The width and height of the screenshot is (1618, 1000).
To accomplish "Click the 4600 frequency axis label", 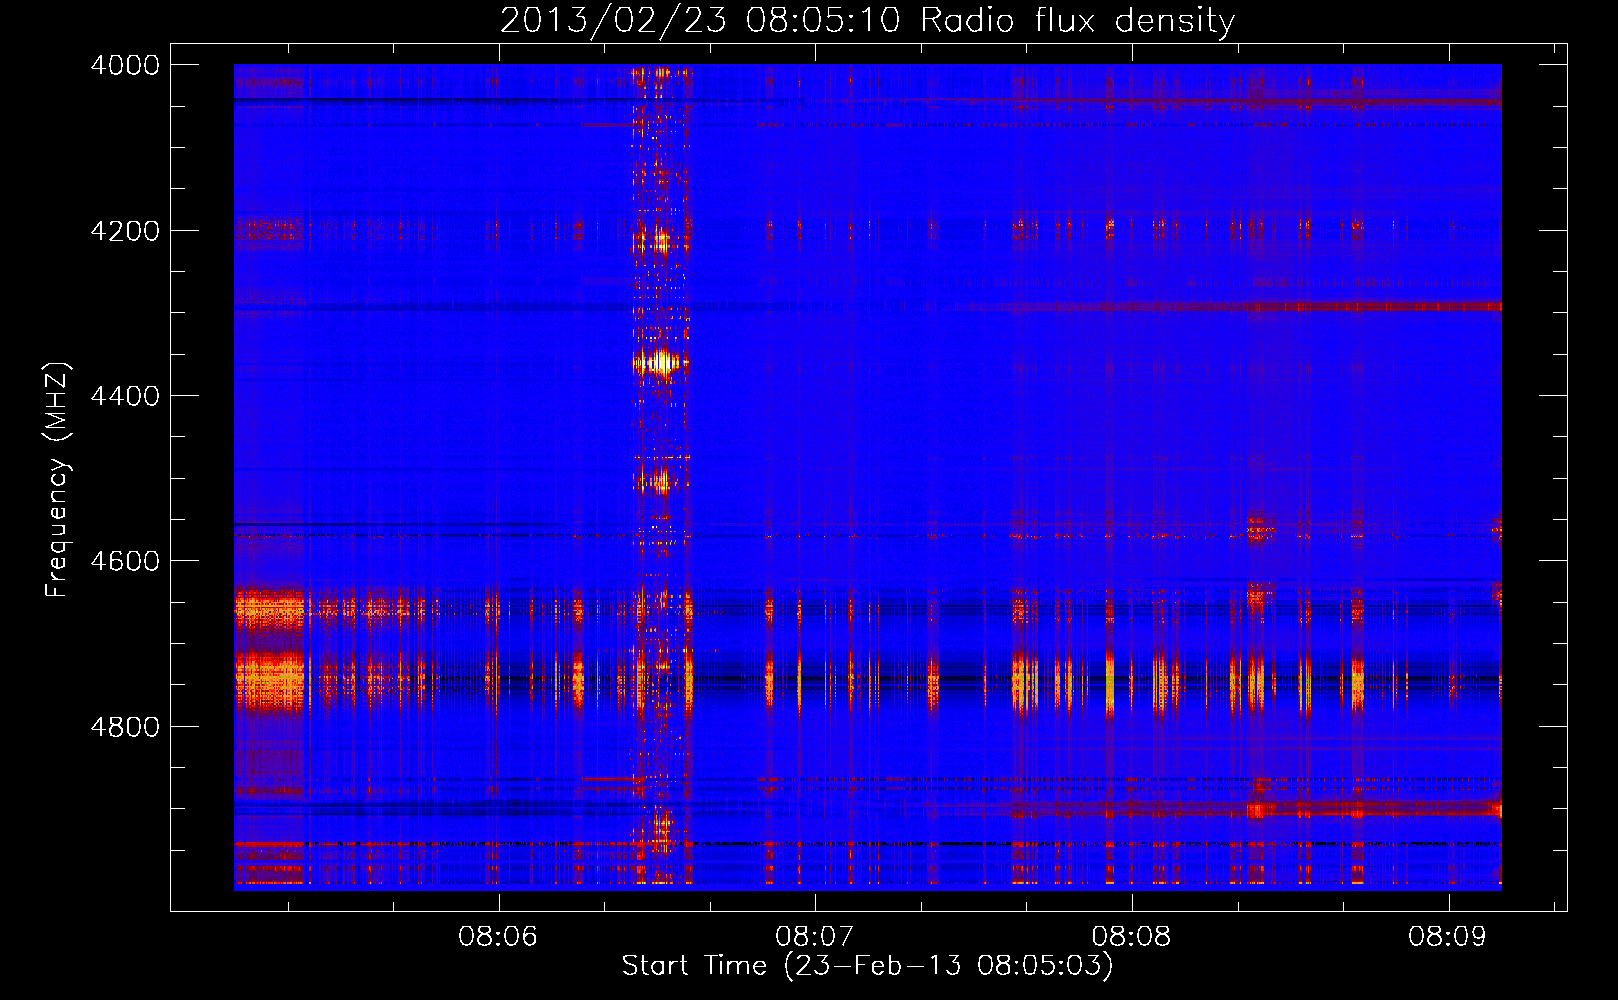I will (125, 561).
